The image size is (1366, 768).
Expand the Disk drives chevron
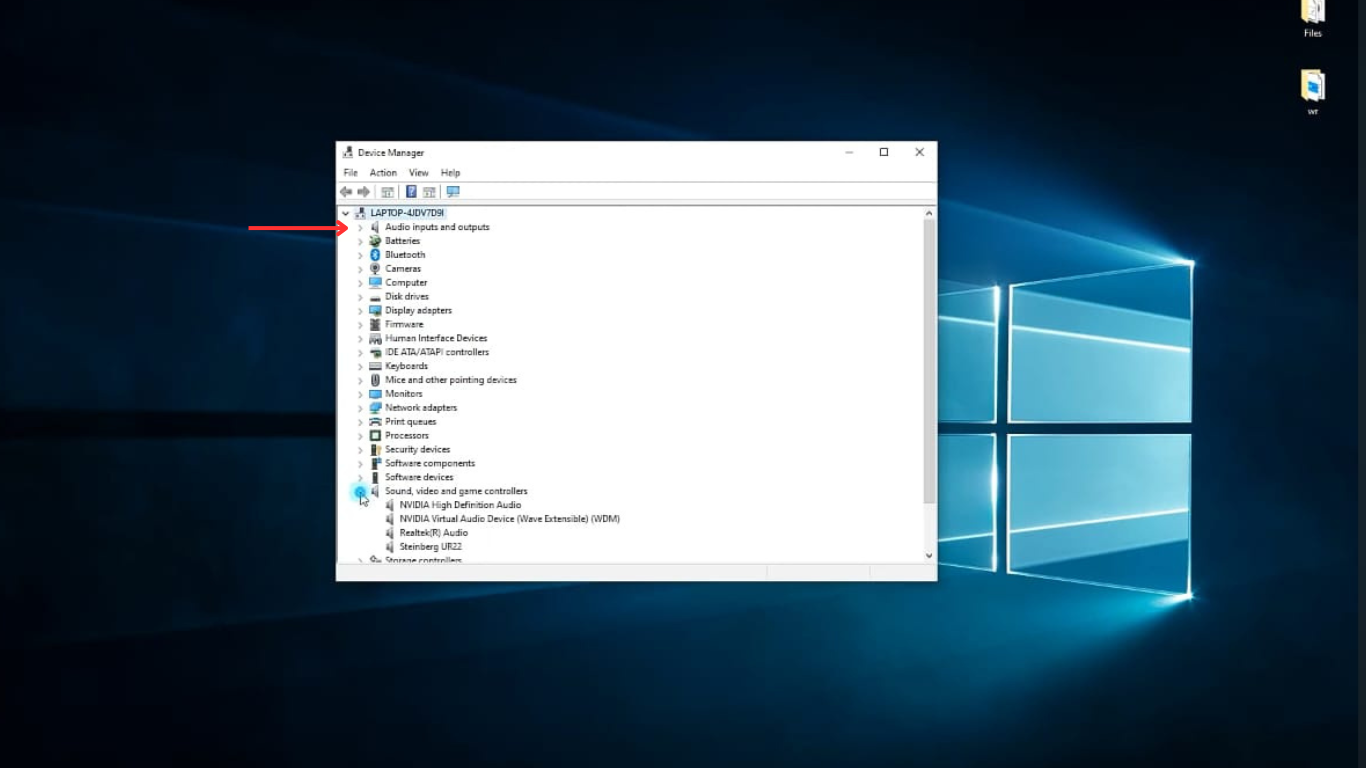[360, 297]
